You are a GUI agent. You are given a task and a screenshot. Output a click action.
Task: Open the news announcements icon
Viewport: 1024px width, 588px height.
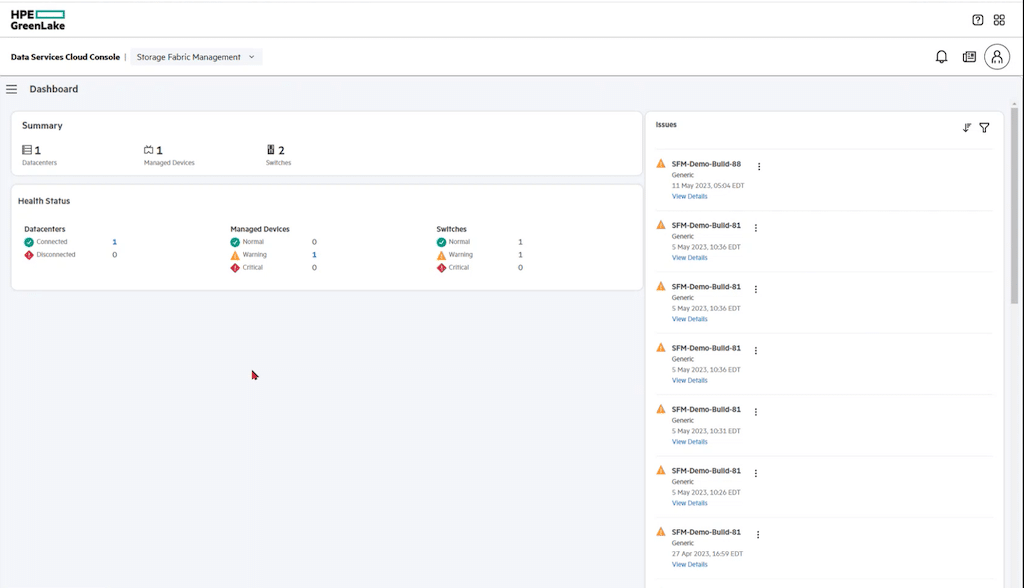point(969,57)
